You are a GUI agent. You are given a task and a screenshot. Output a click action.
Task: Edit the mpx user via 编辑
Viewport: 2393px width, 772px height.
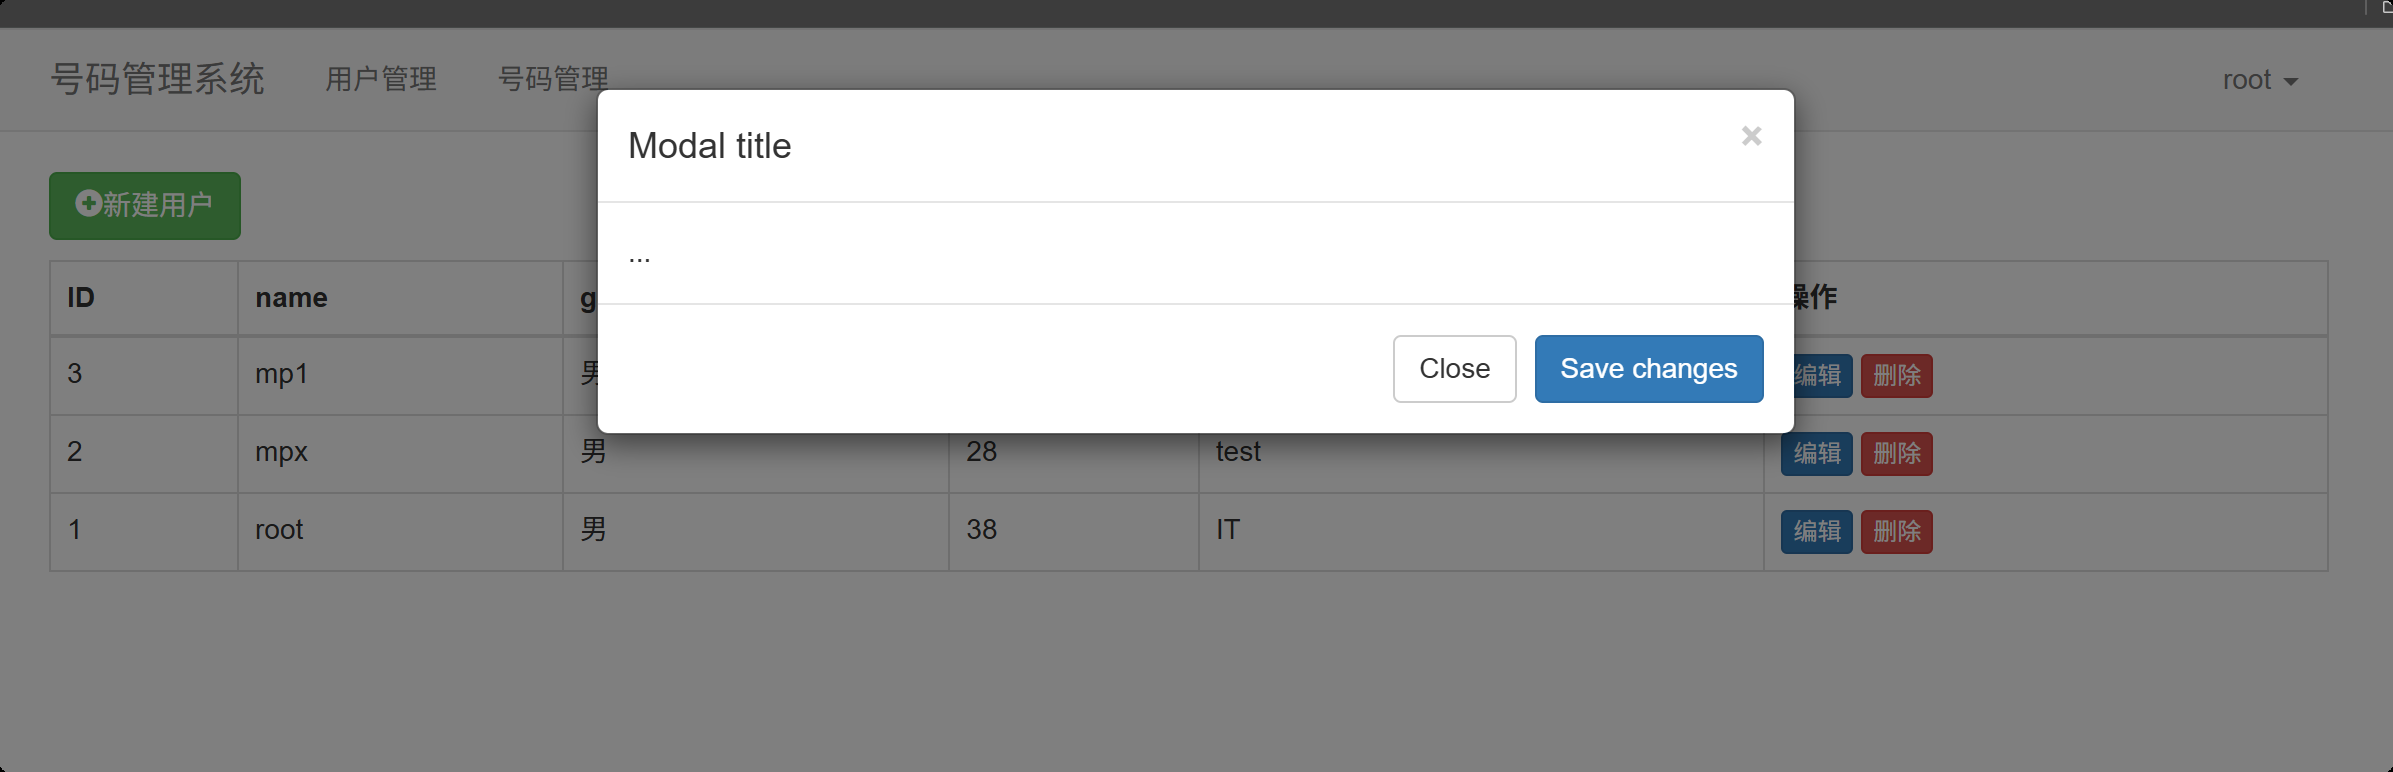coord(1816,454)
